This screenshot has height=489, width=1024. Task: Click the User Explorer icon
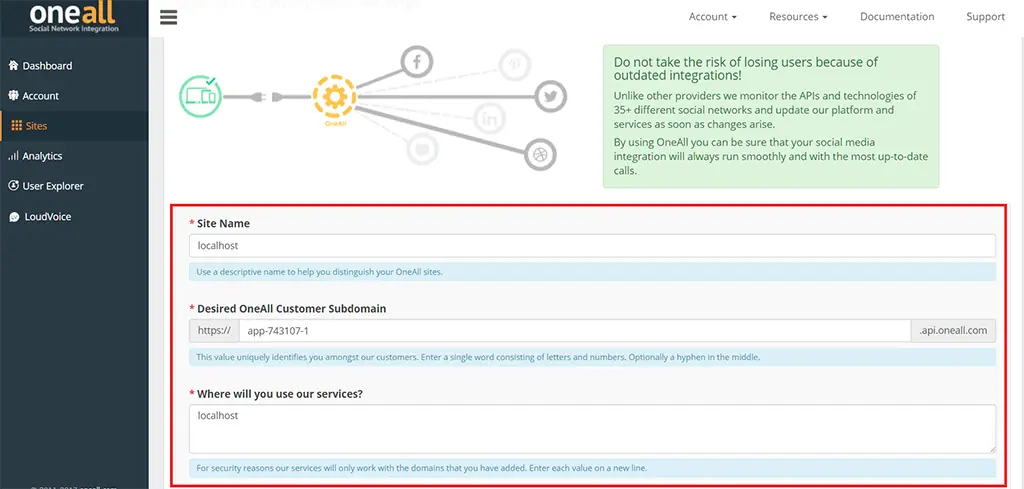tap(13, 185)
